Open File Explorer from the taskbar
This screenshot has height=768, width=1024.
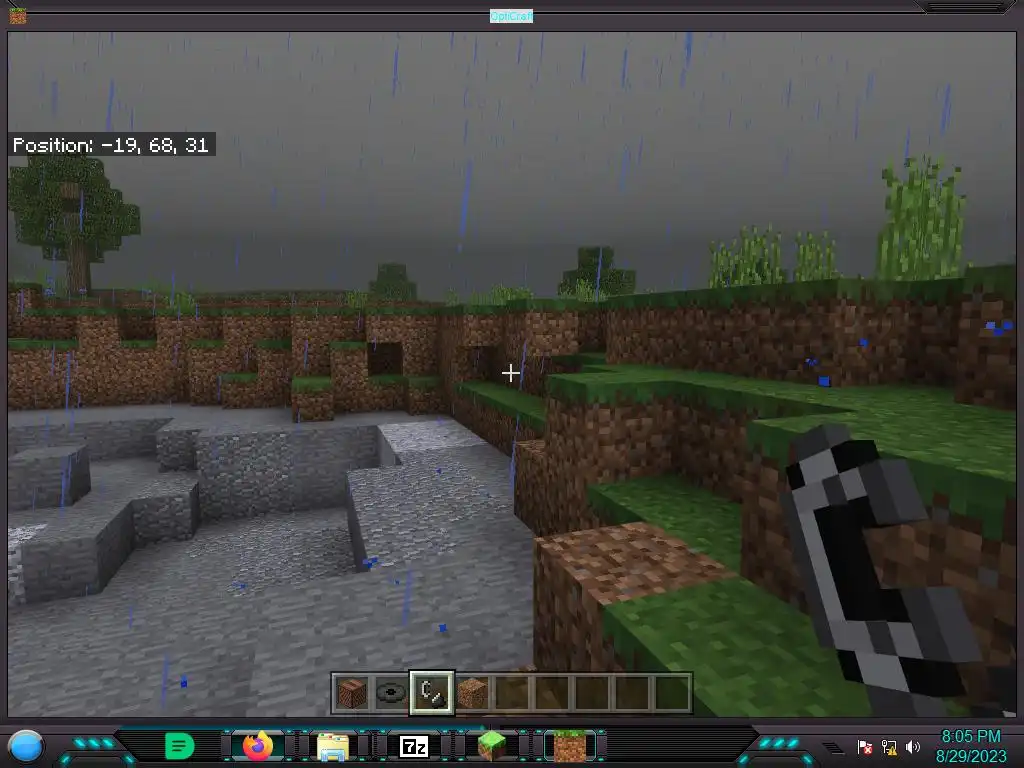333,746
